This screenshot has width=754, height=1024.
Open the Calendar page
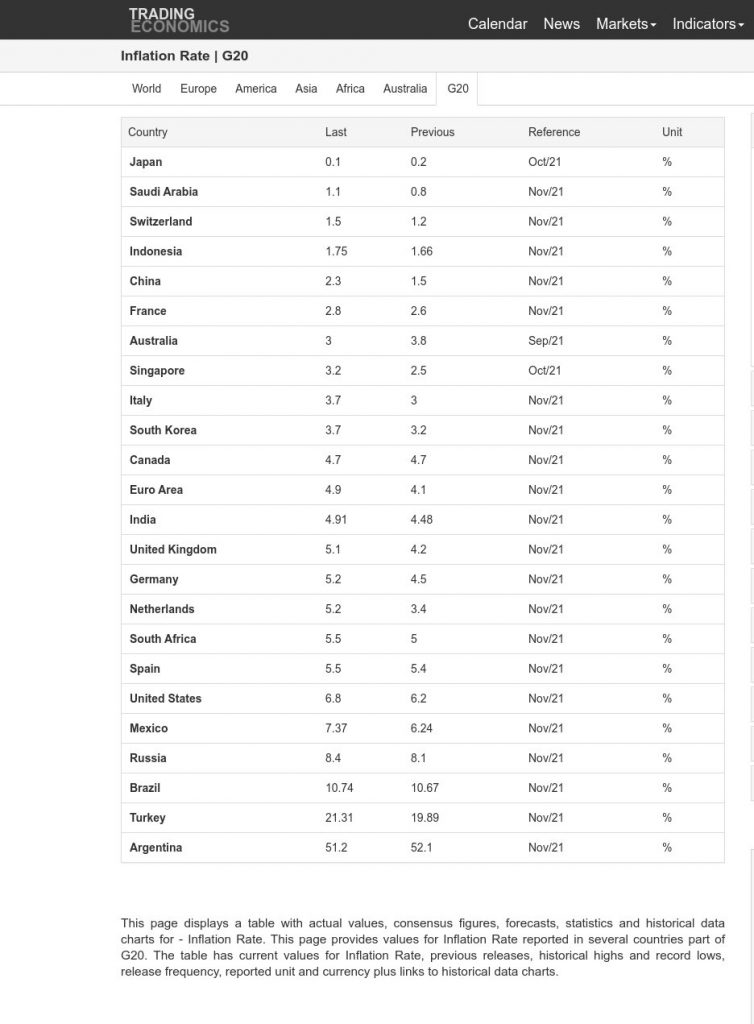pos(497,24)
